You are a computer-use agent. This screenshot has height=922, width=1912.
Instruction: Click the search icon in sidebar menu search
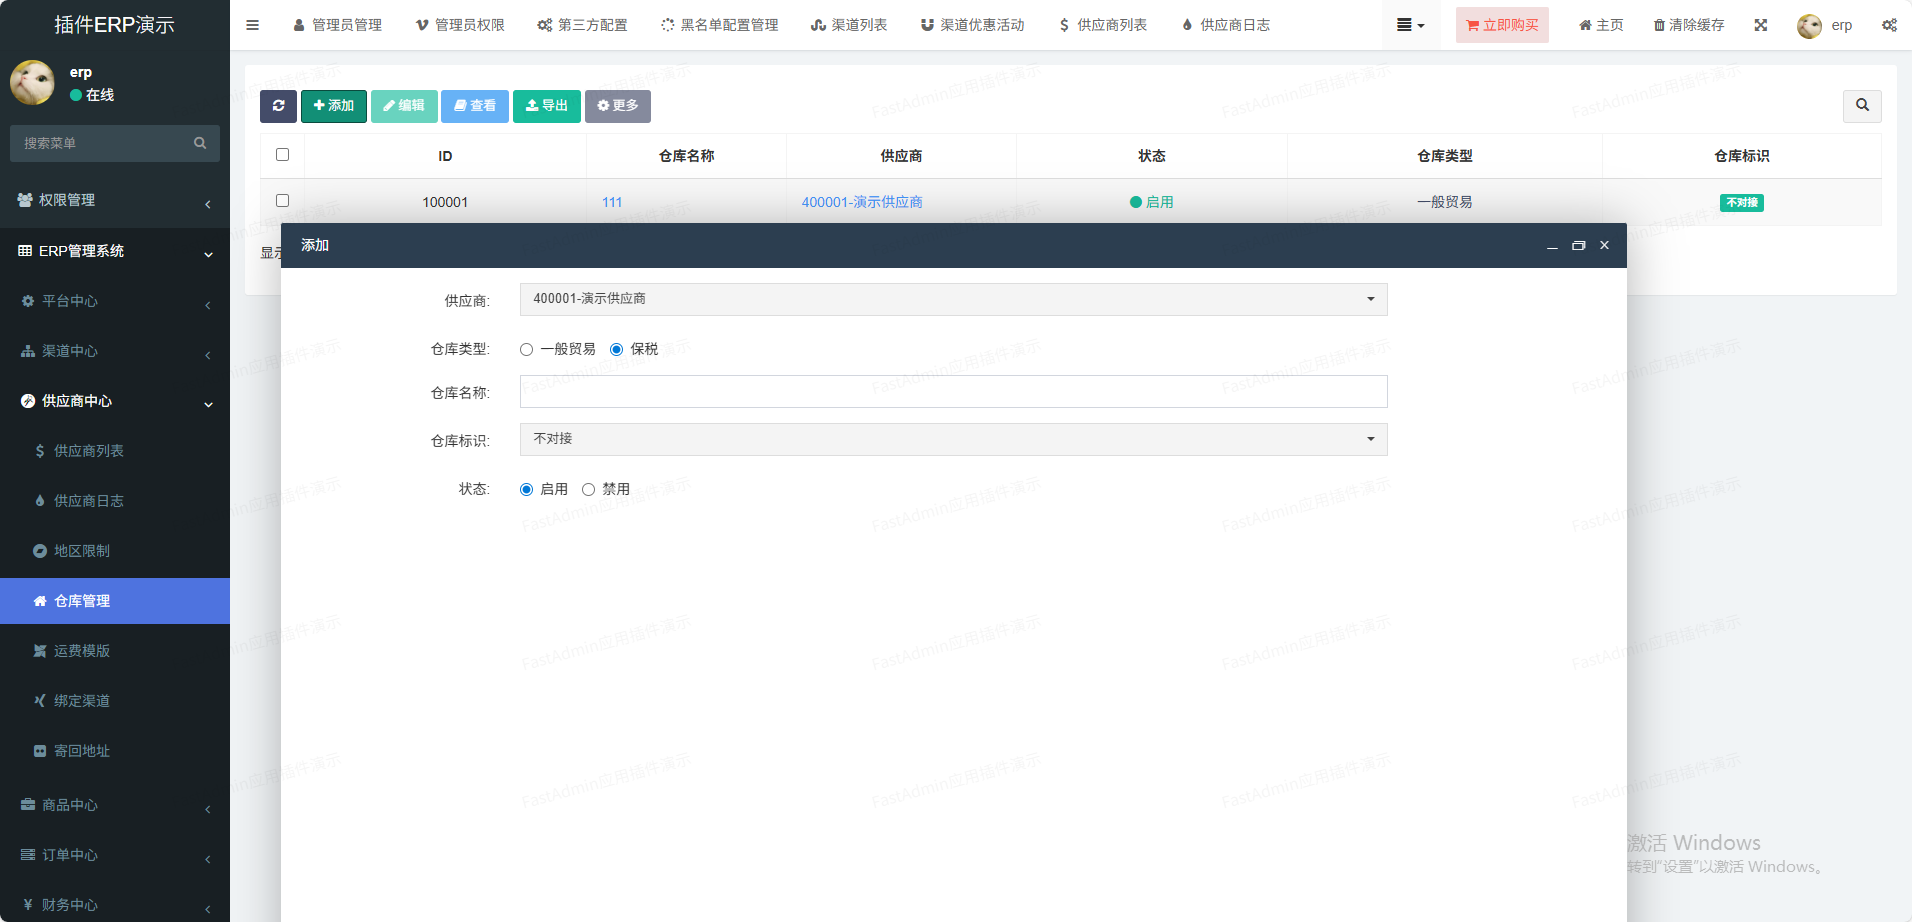click(x=200, y=143)
